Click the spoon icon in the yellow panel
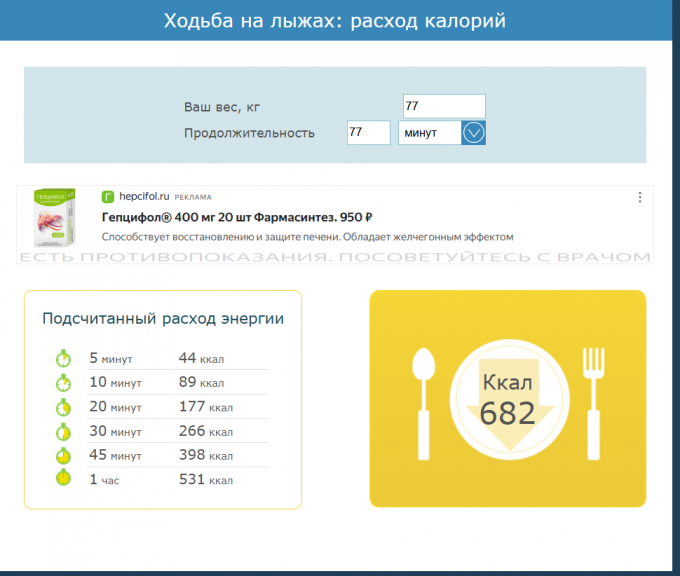 423,400
